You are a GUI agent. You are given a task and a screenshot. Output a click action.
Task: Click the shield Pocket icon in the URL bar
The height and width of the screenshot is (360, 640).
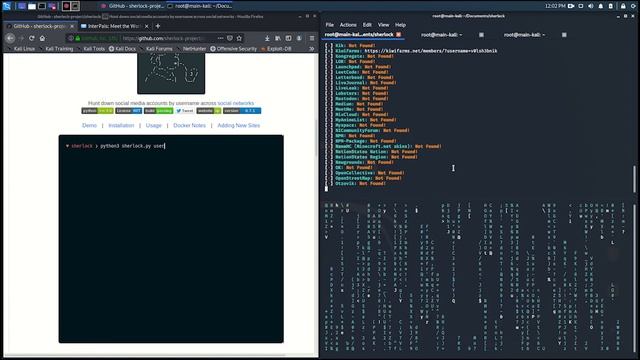click(x=230, y=38)
